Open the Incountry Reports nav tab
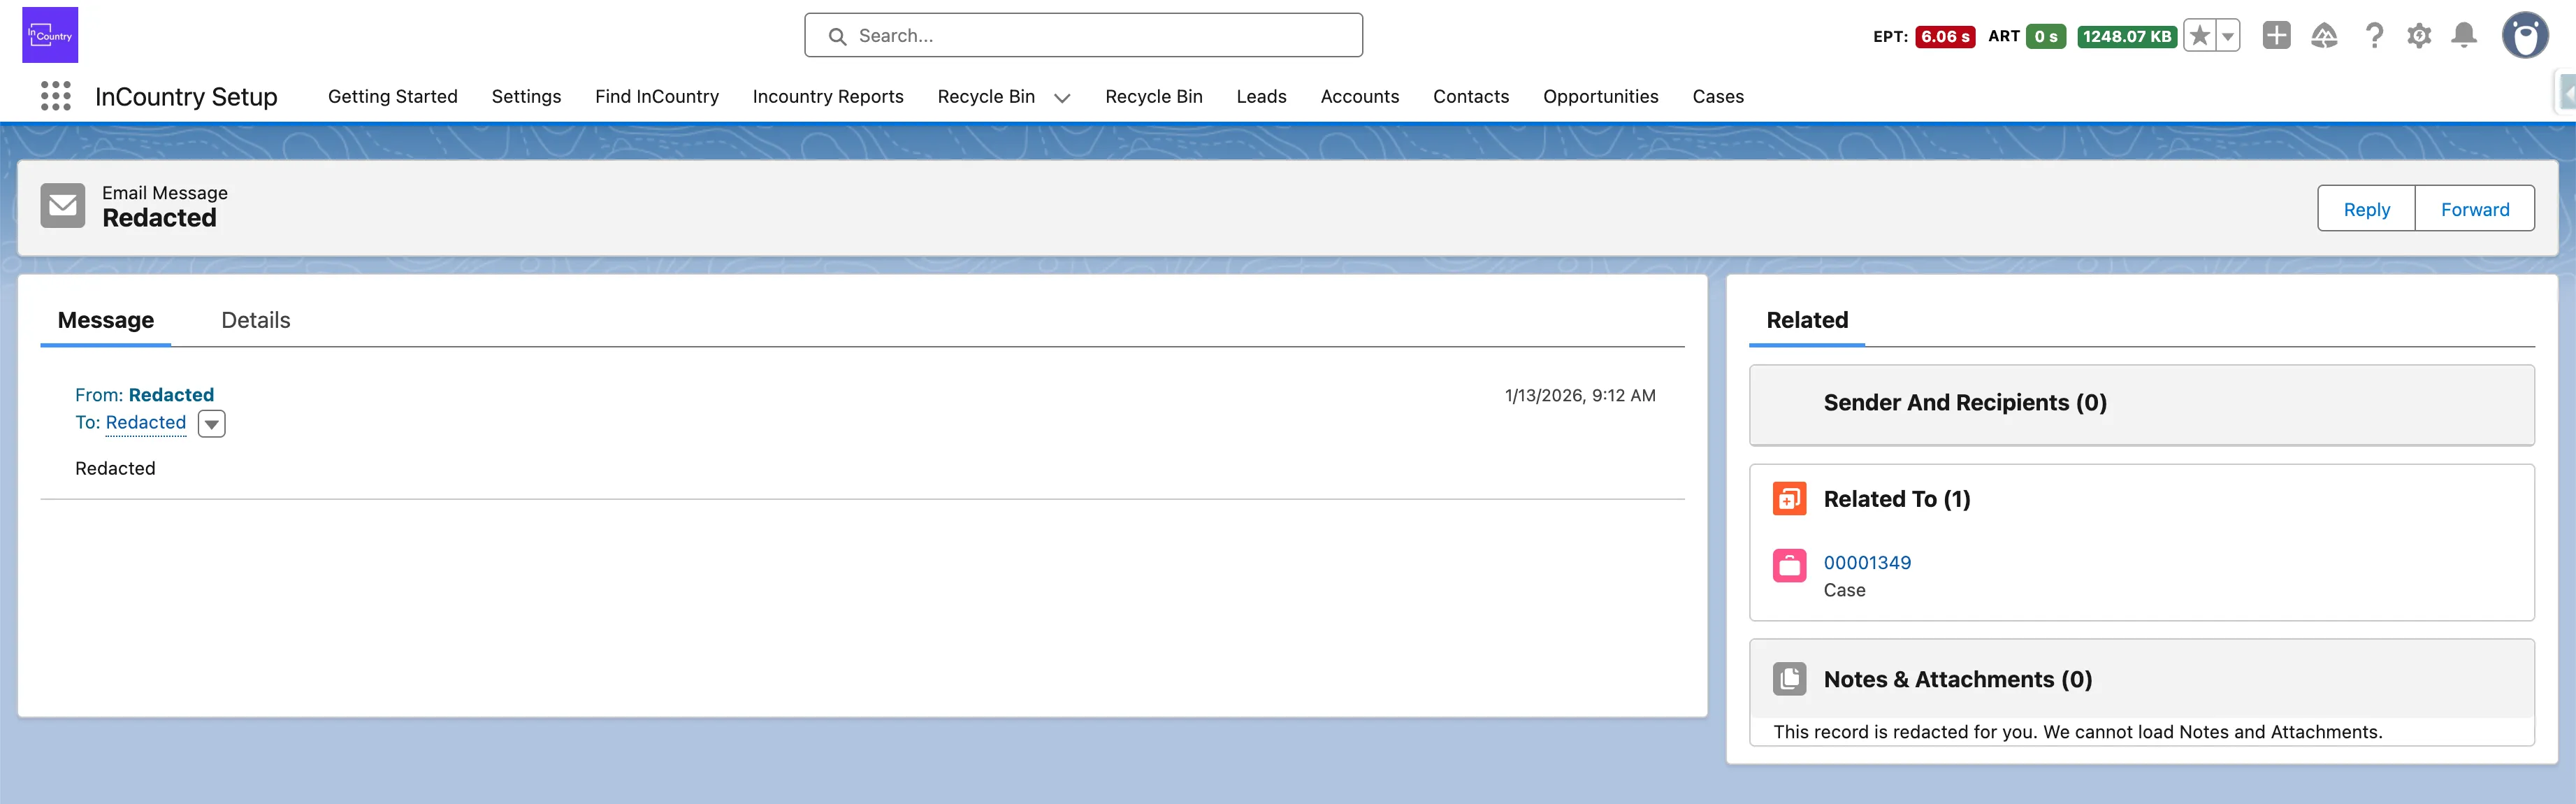2576x804 pixels. 827,96
